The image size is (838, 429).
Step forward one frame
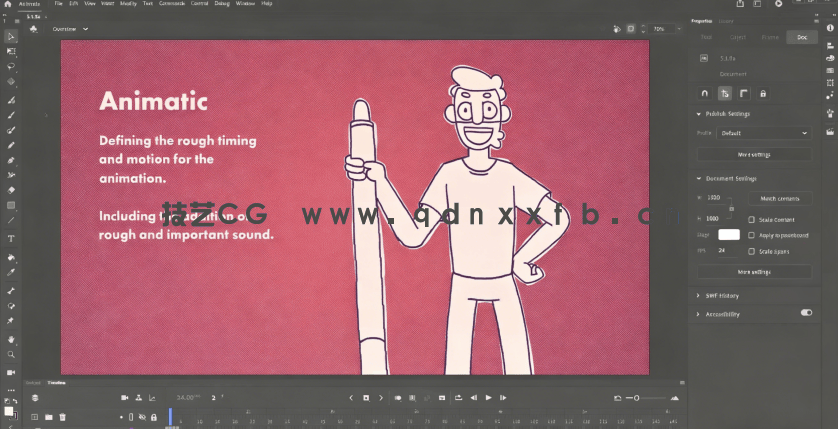[503, 398]
